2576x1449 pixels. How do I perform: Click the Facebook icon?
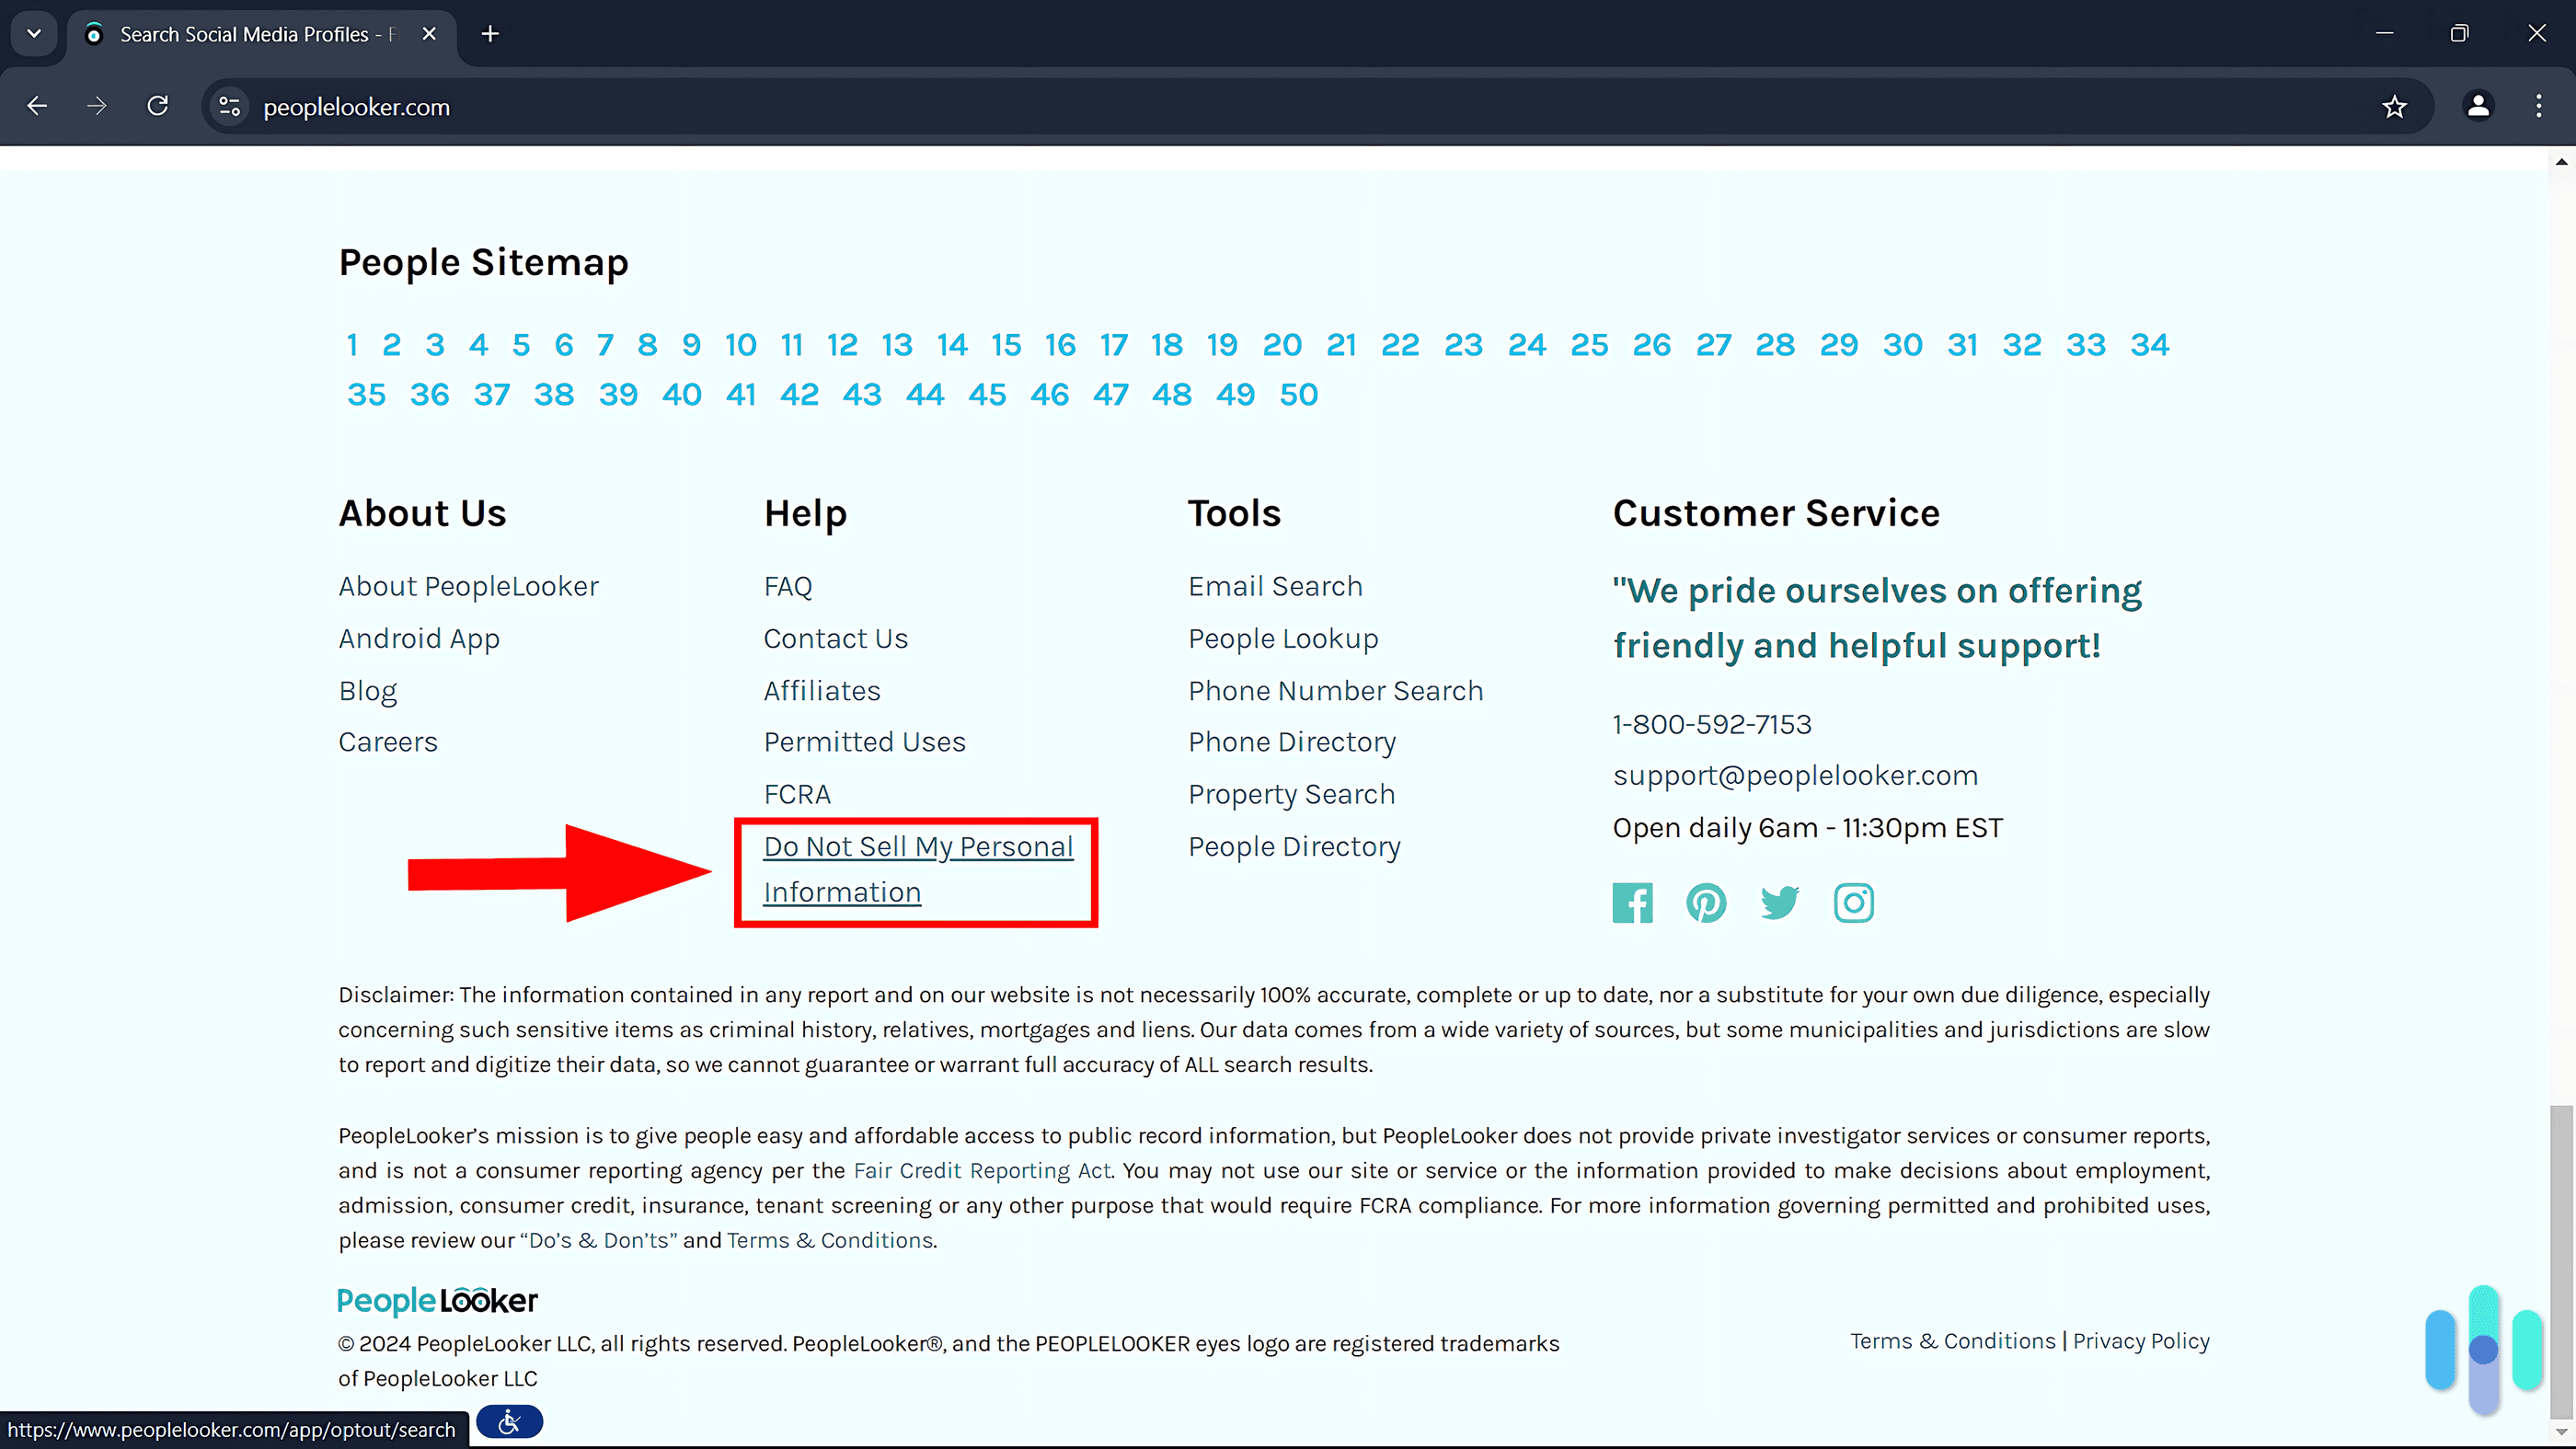[1629, 901]
